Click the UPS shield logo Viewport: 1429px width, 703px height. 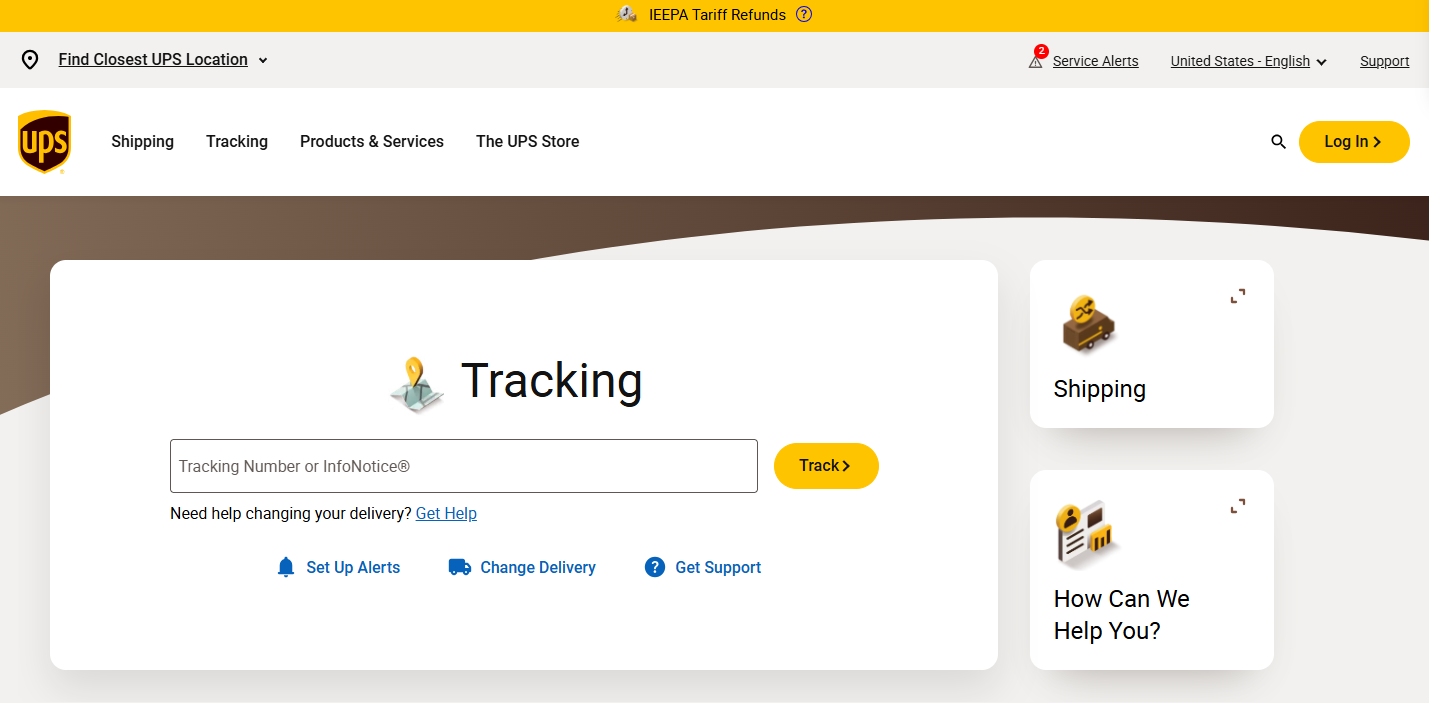click(44, 142)
